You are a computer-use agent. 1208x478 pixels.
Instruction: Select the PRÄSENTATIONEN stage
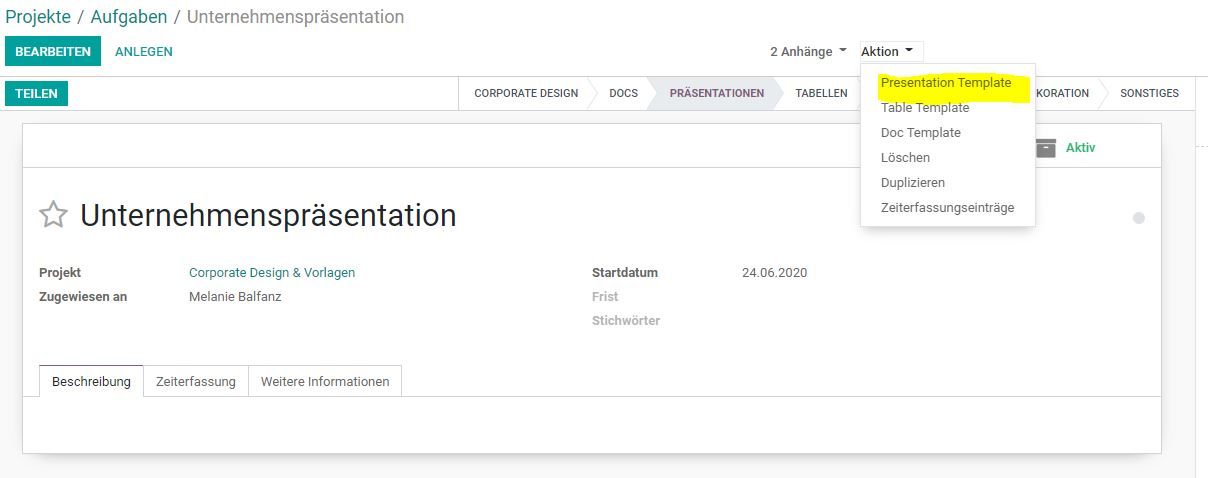pyautogui.click(x=717, y=93)
